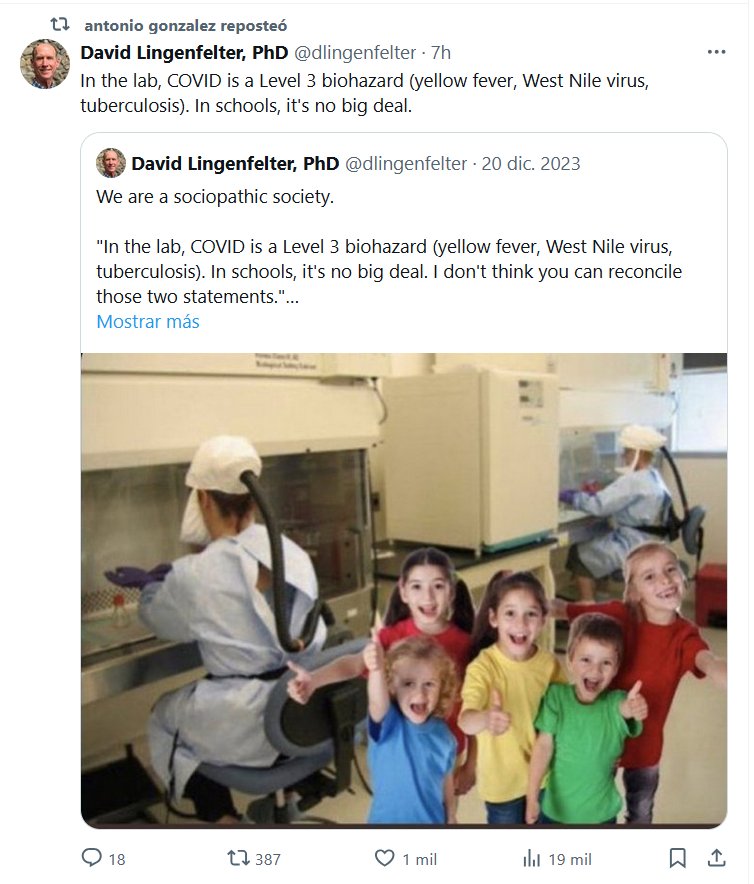This screenshot has height=884, width=754.
Task: Click the 18 replies count
Action: coord(117,859)
